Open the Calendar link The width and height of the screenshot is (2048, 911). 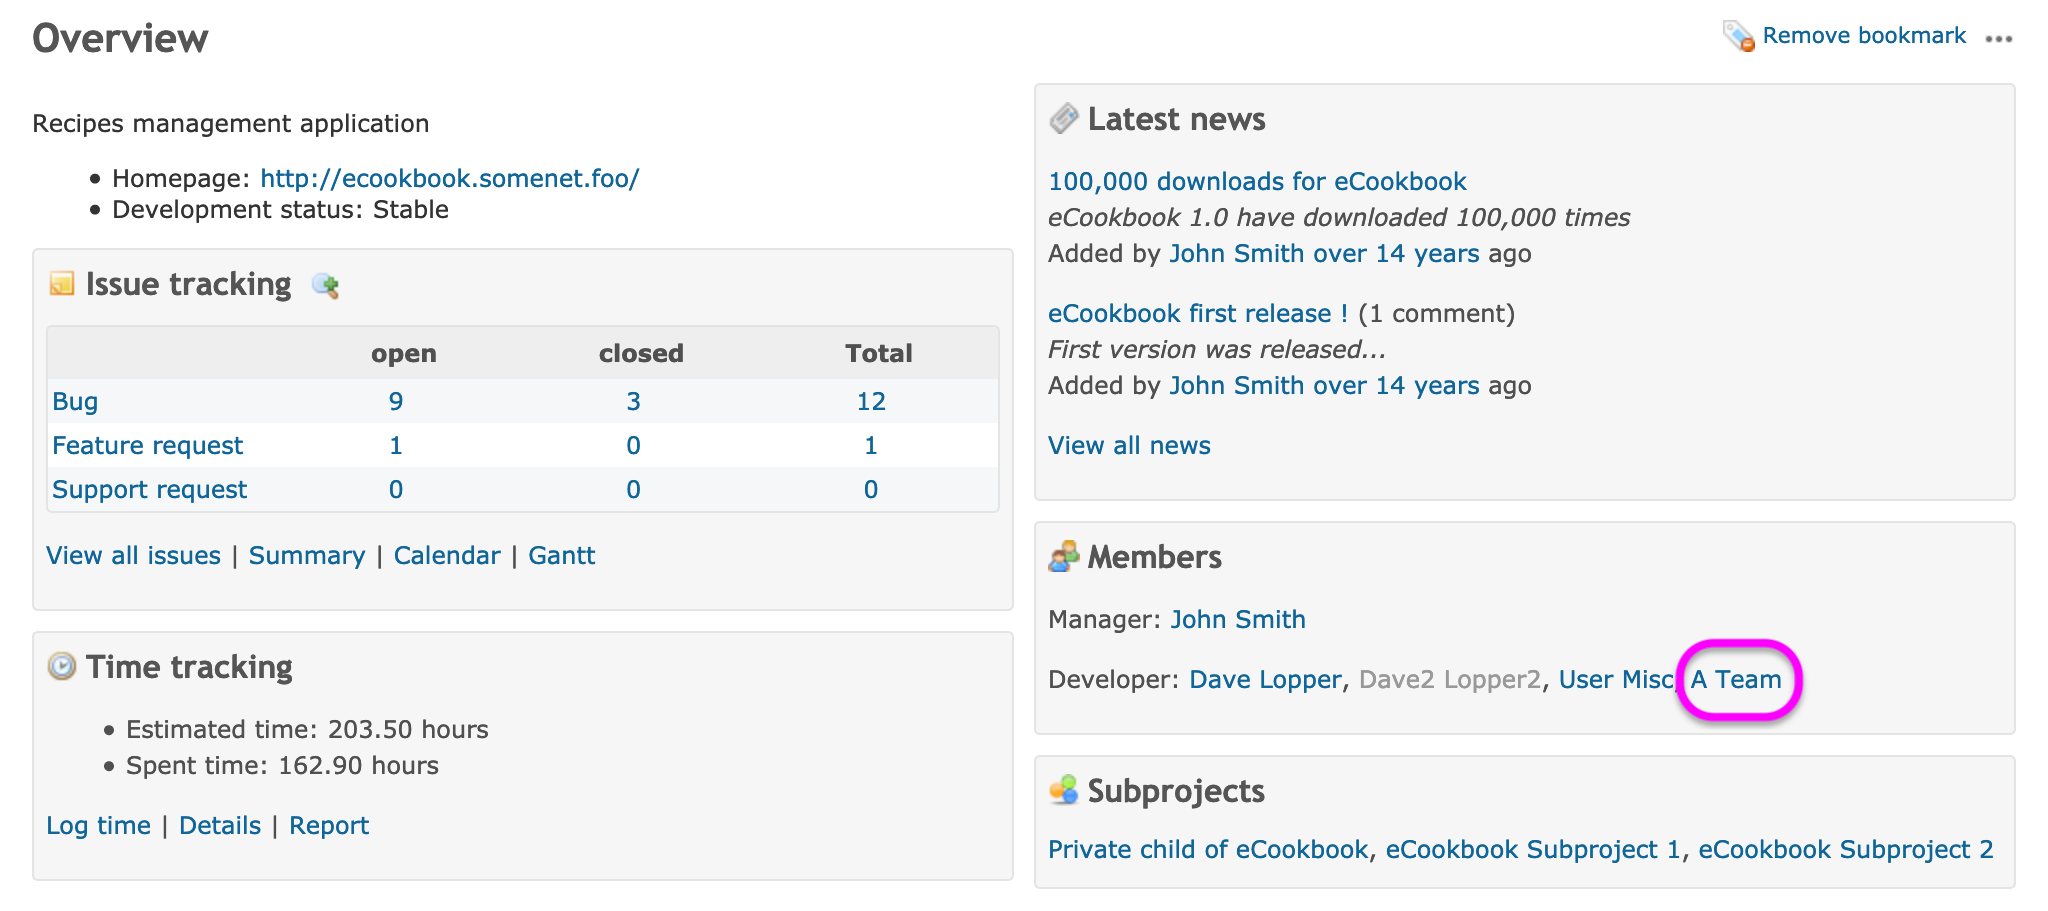[x=447, y=555]
